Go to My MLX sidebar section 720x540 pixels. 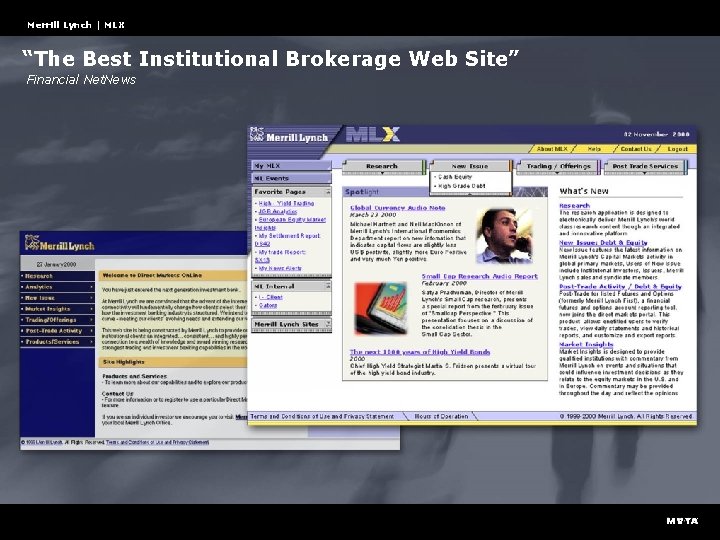point(291,166)
